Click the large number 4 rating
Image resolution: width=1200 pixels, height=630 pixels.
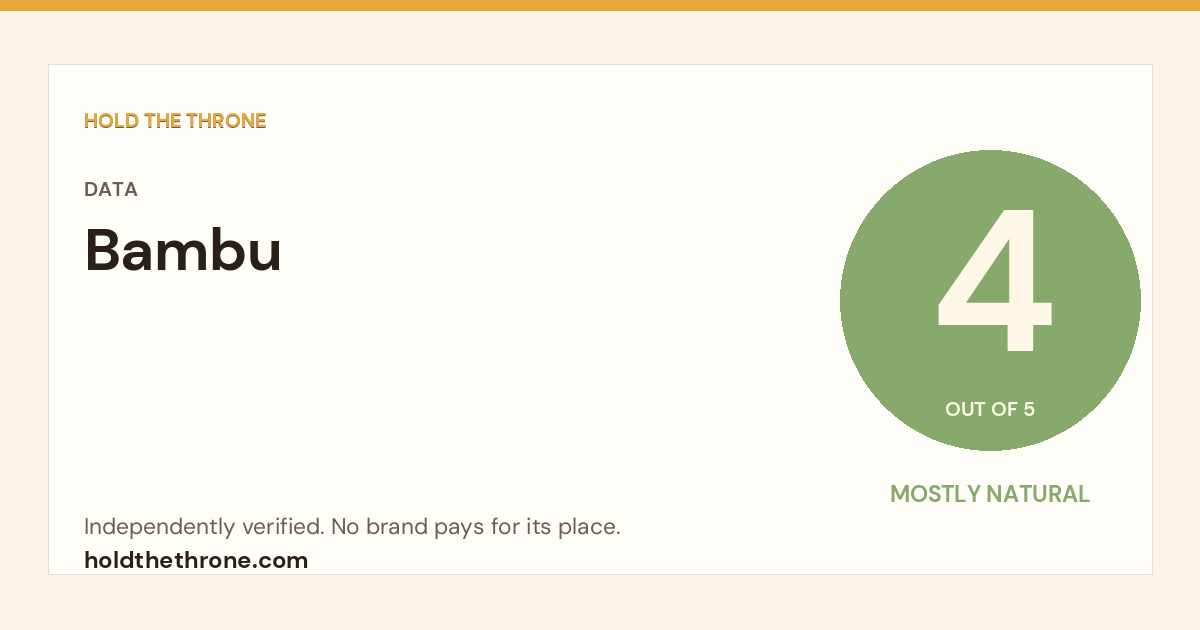pos(994,281)
